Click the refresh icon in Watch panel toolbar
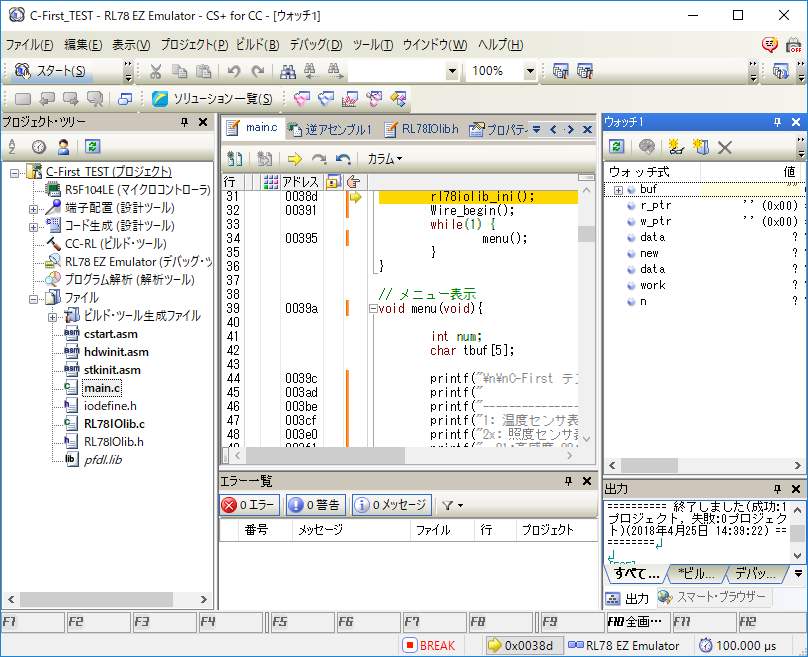The width and height of the screenshot is (808, 657). coord(618,147)
